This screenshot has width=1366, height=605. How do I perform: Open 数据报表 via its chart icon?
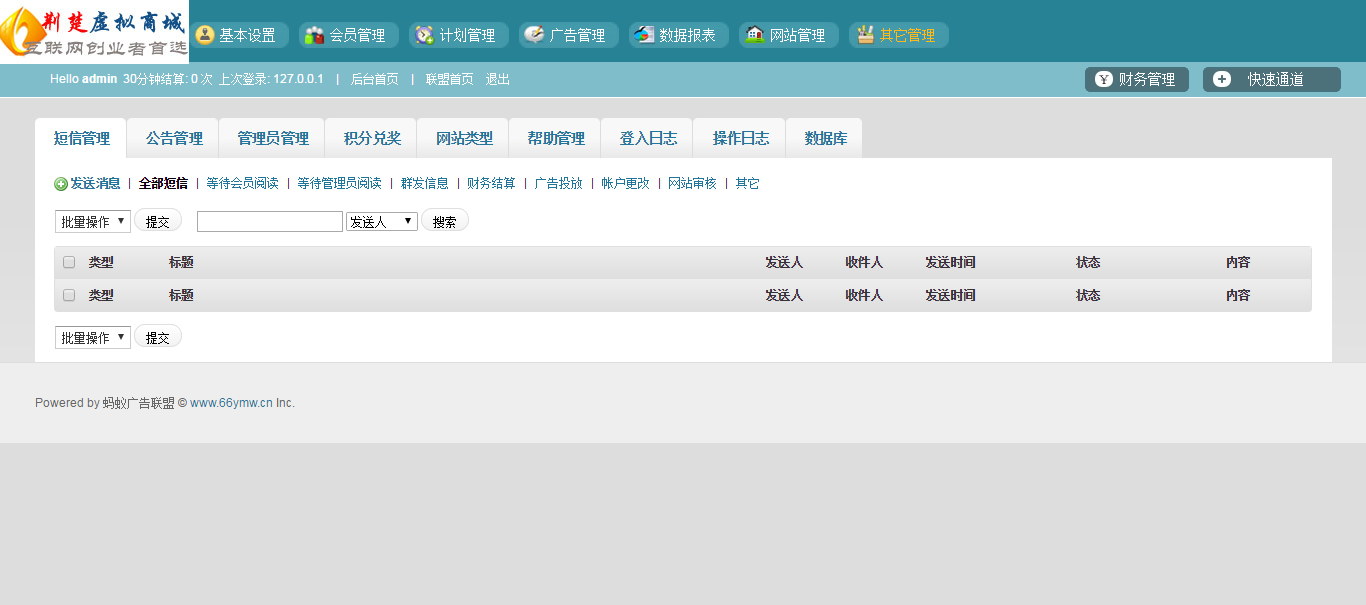click(x=645, y=35)
